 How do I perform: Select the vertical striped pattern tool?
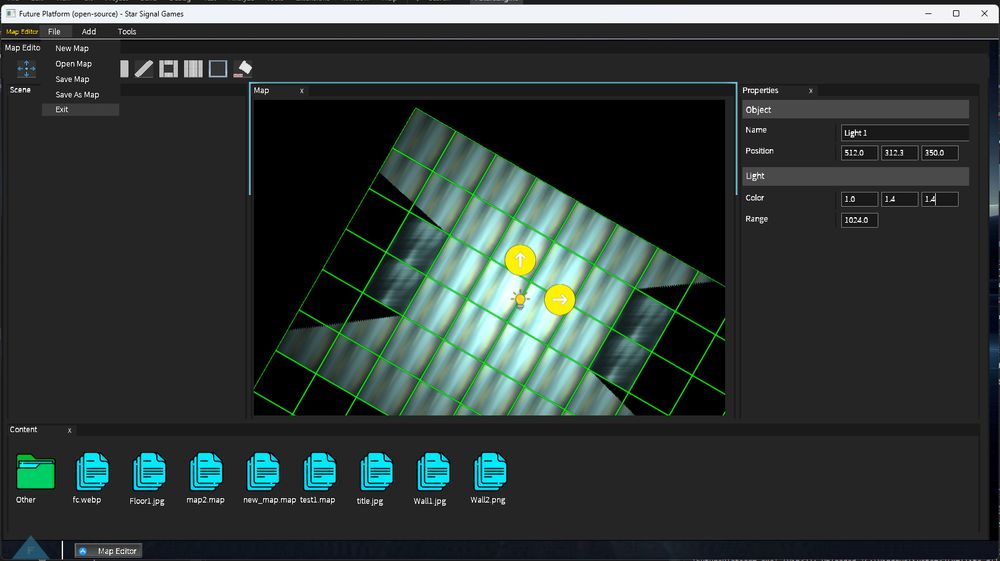(x=193, y=69)
